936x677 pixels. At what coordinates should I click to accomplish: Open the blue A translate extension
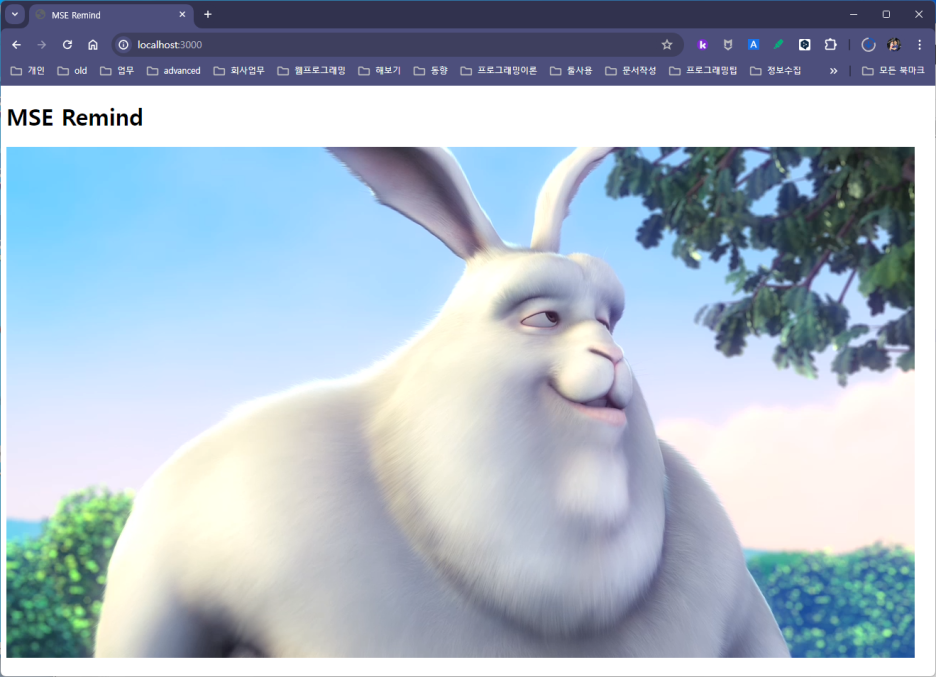tap(753, 45)
